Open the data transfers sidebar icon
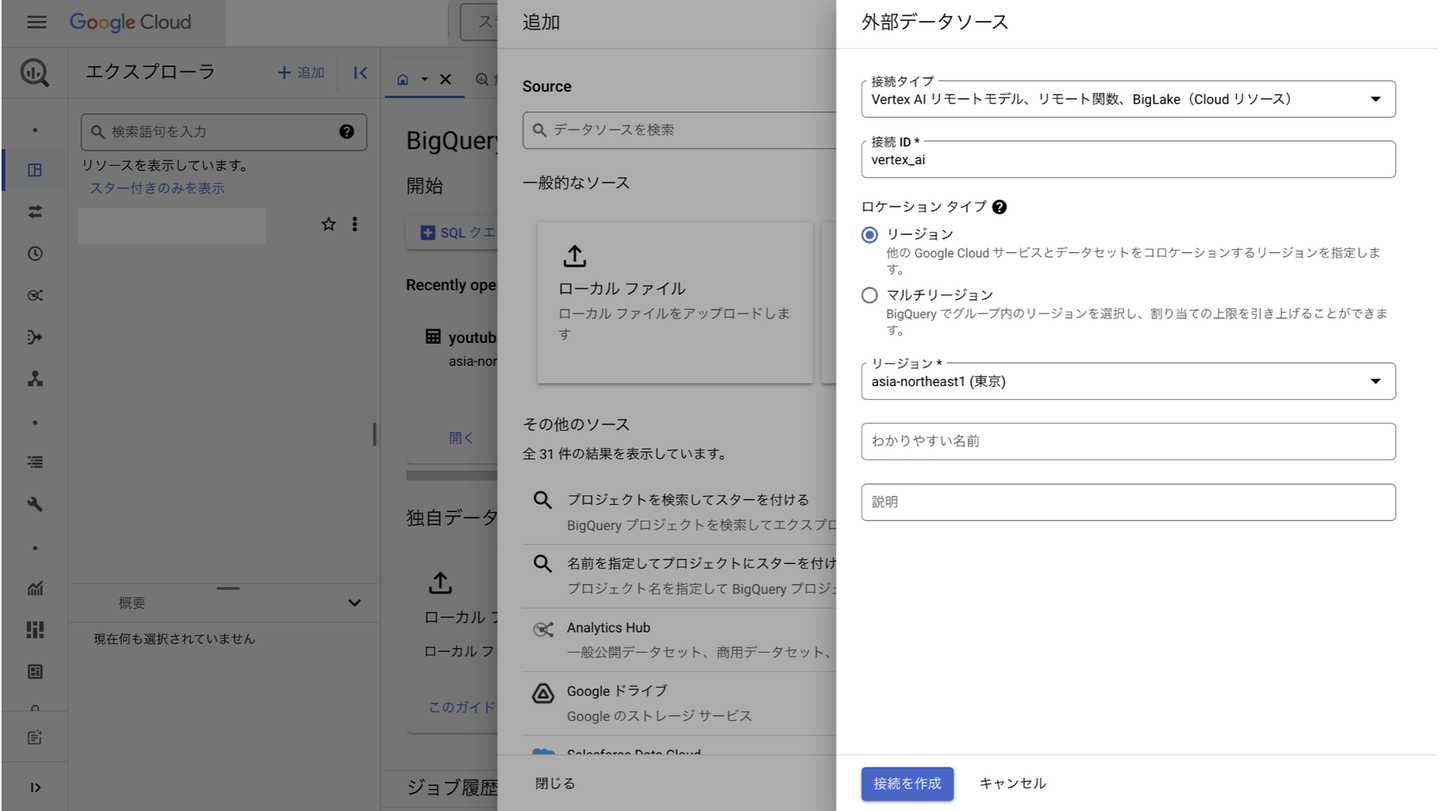1440x811 pixels. click(x=35, y=212)
